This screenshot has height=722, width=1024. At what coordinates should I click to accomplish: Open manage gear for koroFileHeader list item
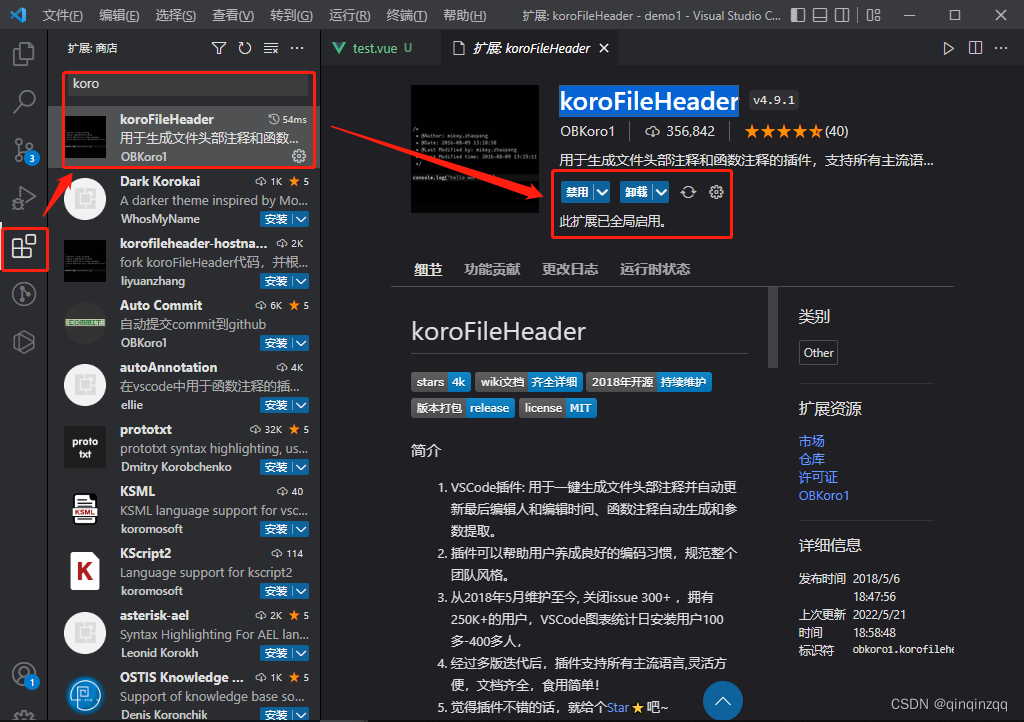tap(299, 156)
